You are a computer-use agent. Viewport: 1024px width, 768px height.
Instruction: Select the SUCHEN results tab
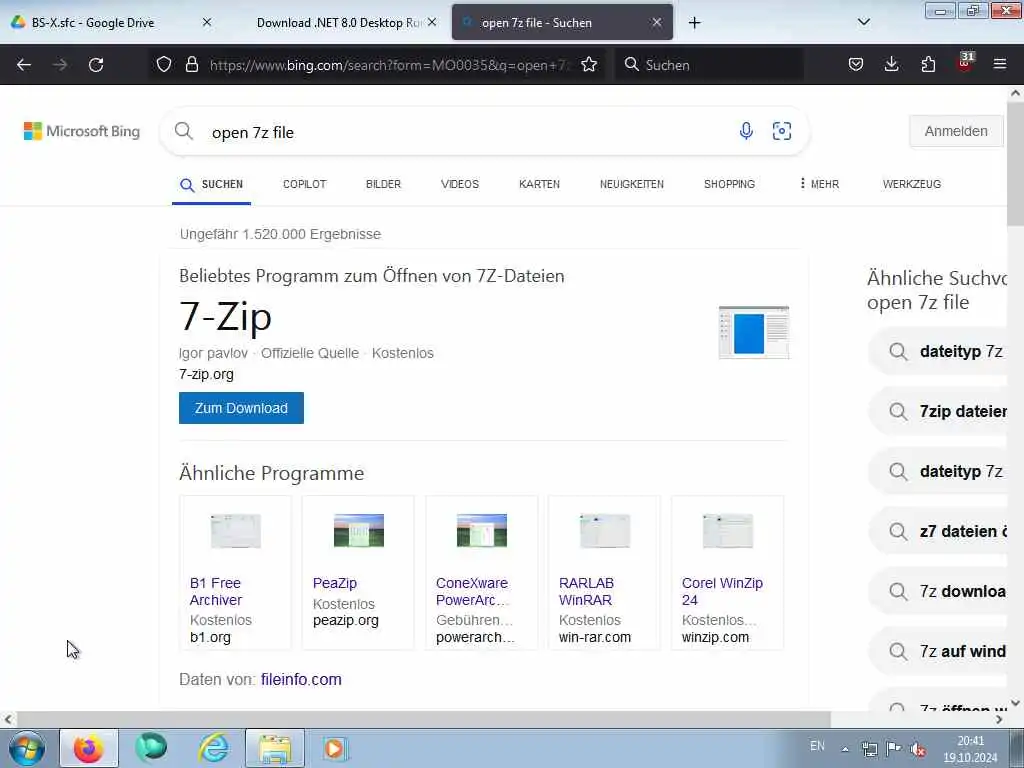point(212,185)
